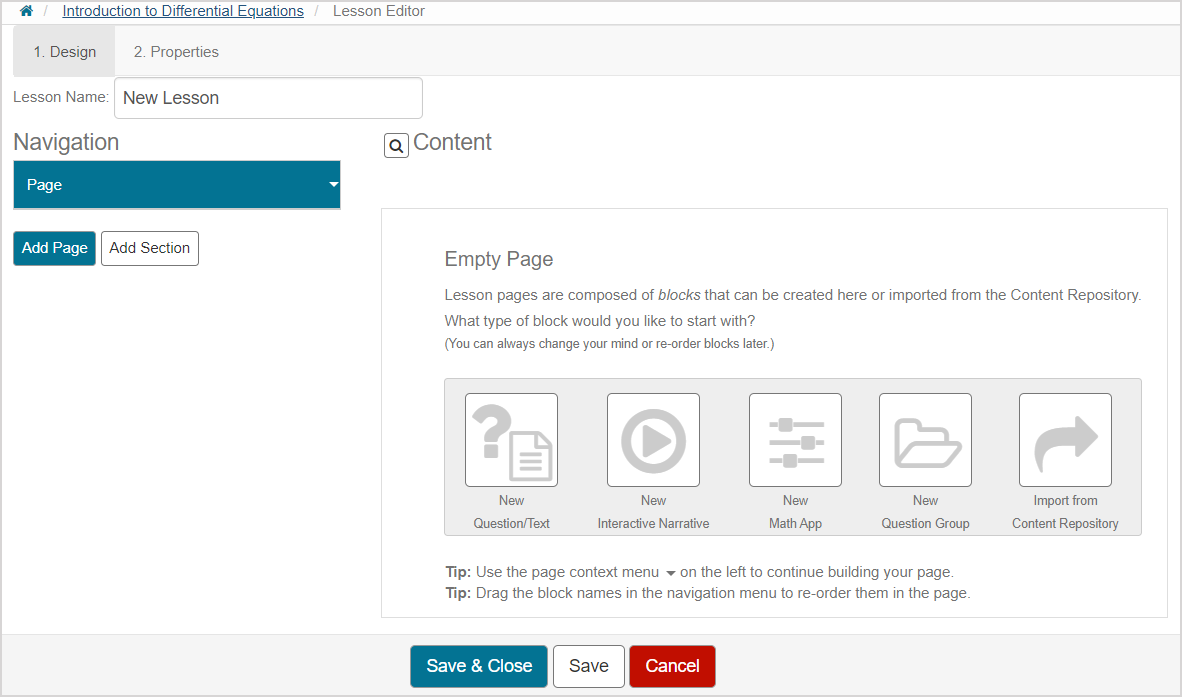The width and height of the screenshot is (1182, 697).
Task: Choose the New Interactive Narrative play icon
Action: pos(653,440)
